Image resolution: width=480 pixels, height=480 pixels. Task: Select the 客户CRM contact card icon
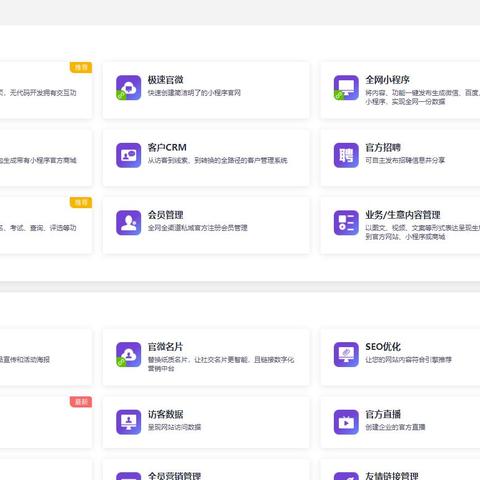pos(128,155)
